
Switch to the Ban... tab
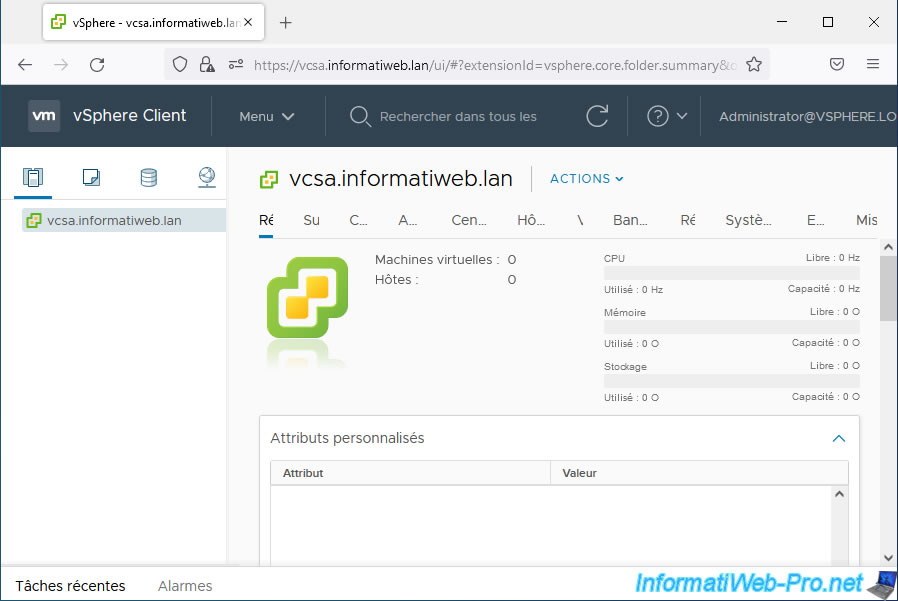pos(630,220)
